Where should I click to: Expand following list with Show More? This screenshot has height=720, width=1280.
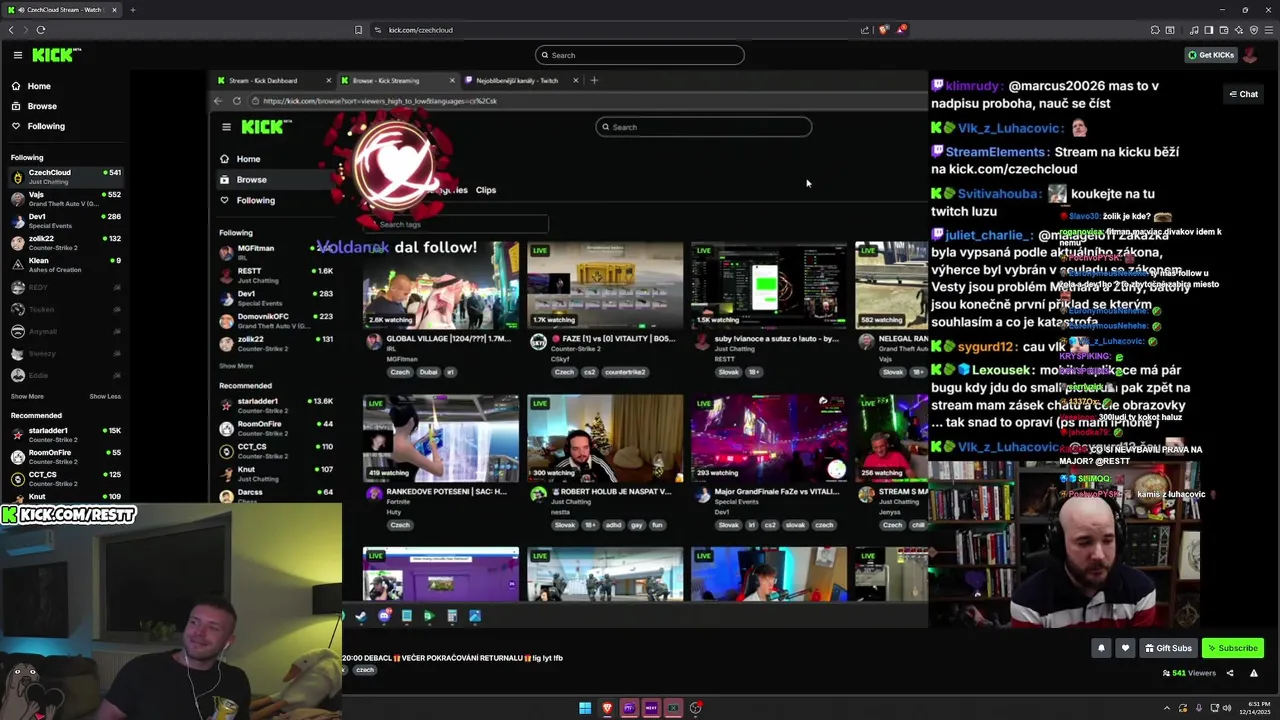point(27,396)
